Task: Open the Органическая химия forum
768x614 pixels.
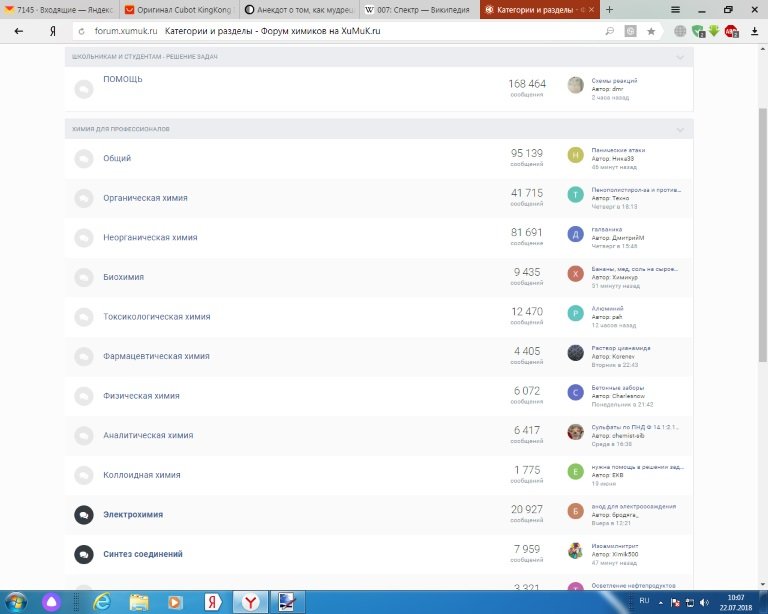Action: tap(145, 198)
